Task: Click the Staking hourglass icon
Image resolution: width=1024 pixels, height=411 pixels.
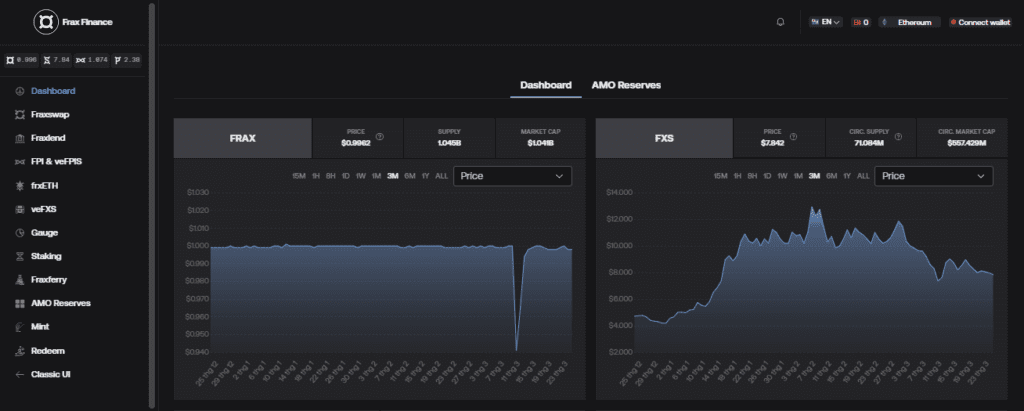Action: pos(20,256)
